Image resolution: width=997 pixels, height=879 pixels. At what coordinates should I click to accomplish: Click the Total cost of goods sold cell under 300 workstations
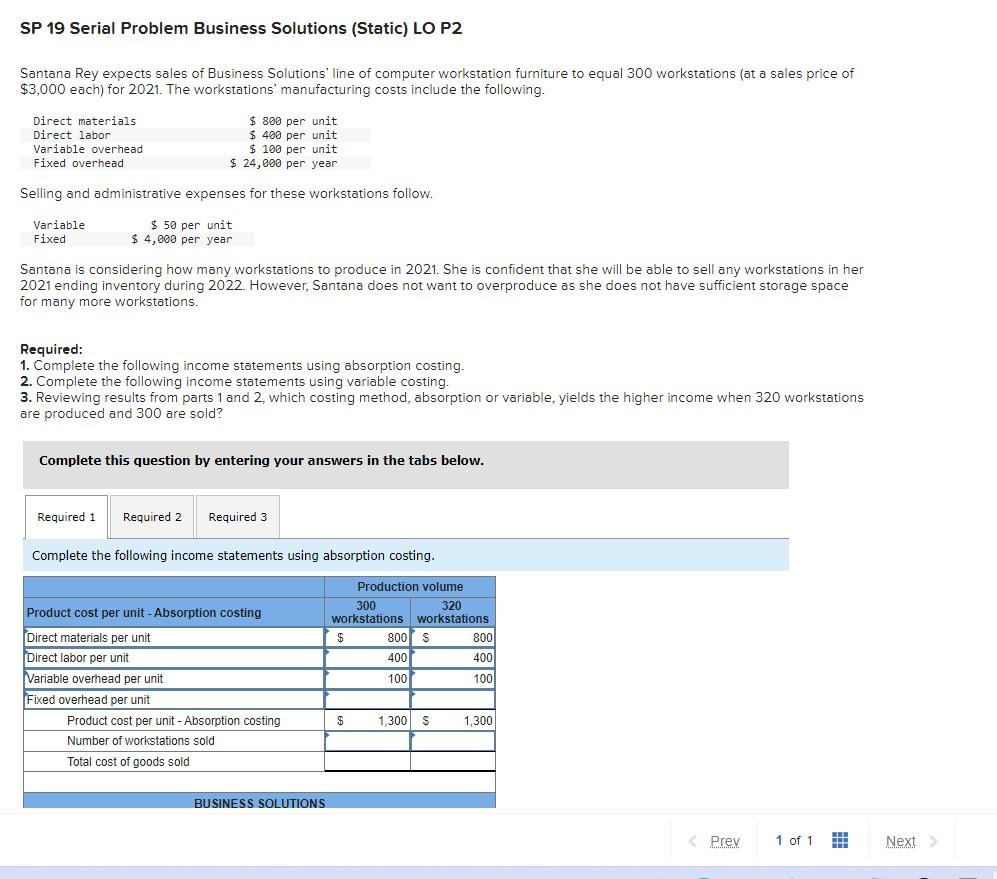366,761
